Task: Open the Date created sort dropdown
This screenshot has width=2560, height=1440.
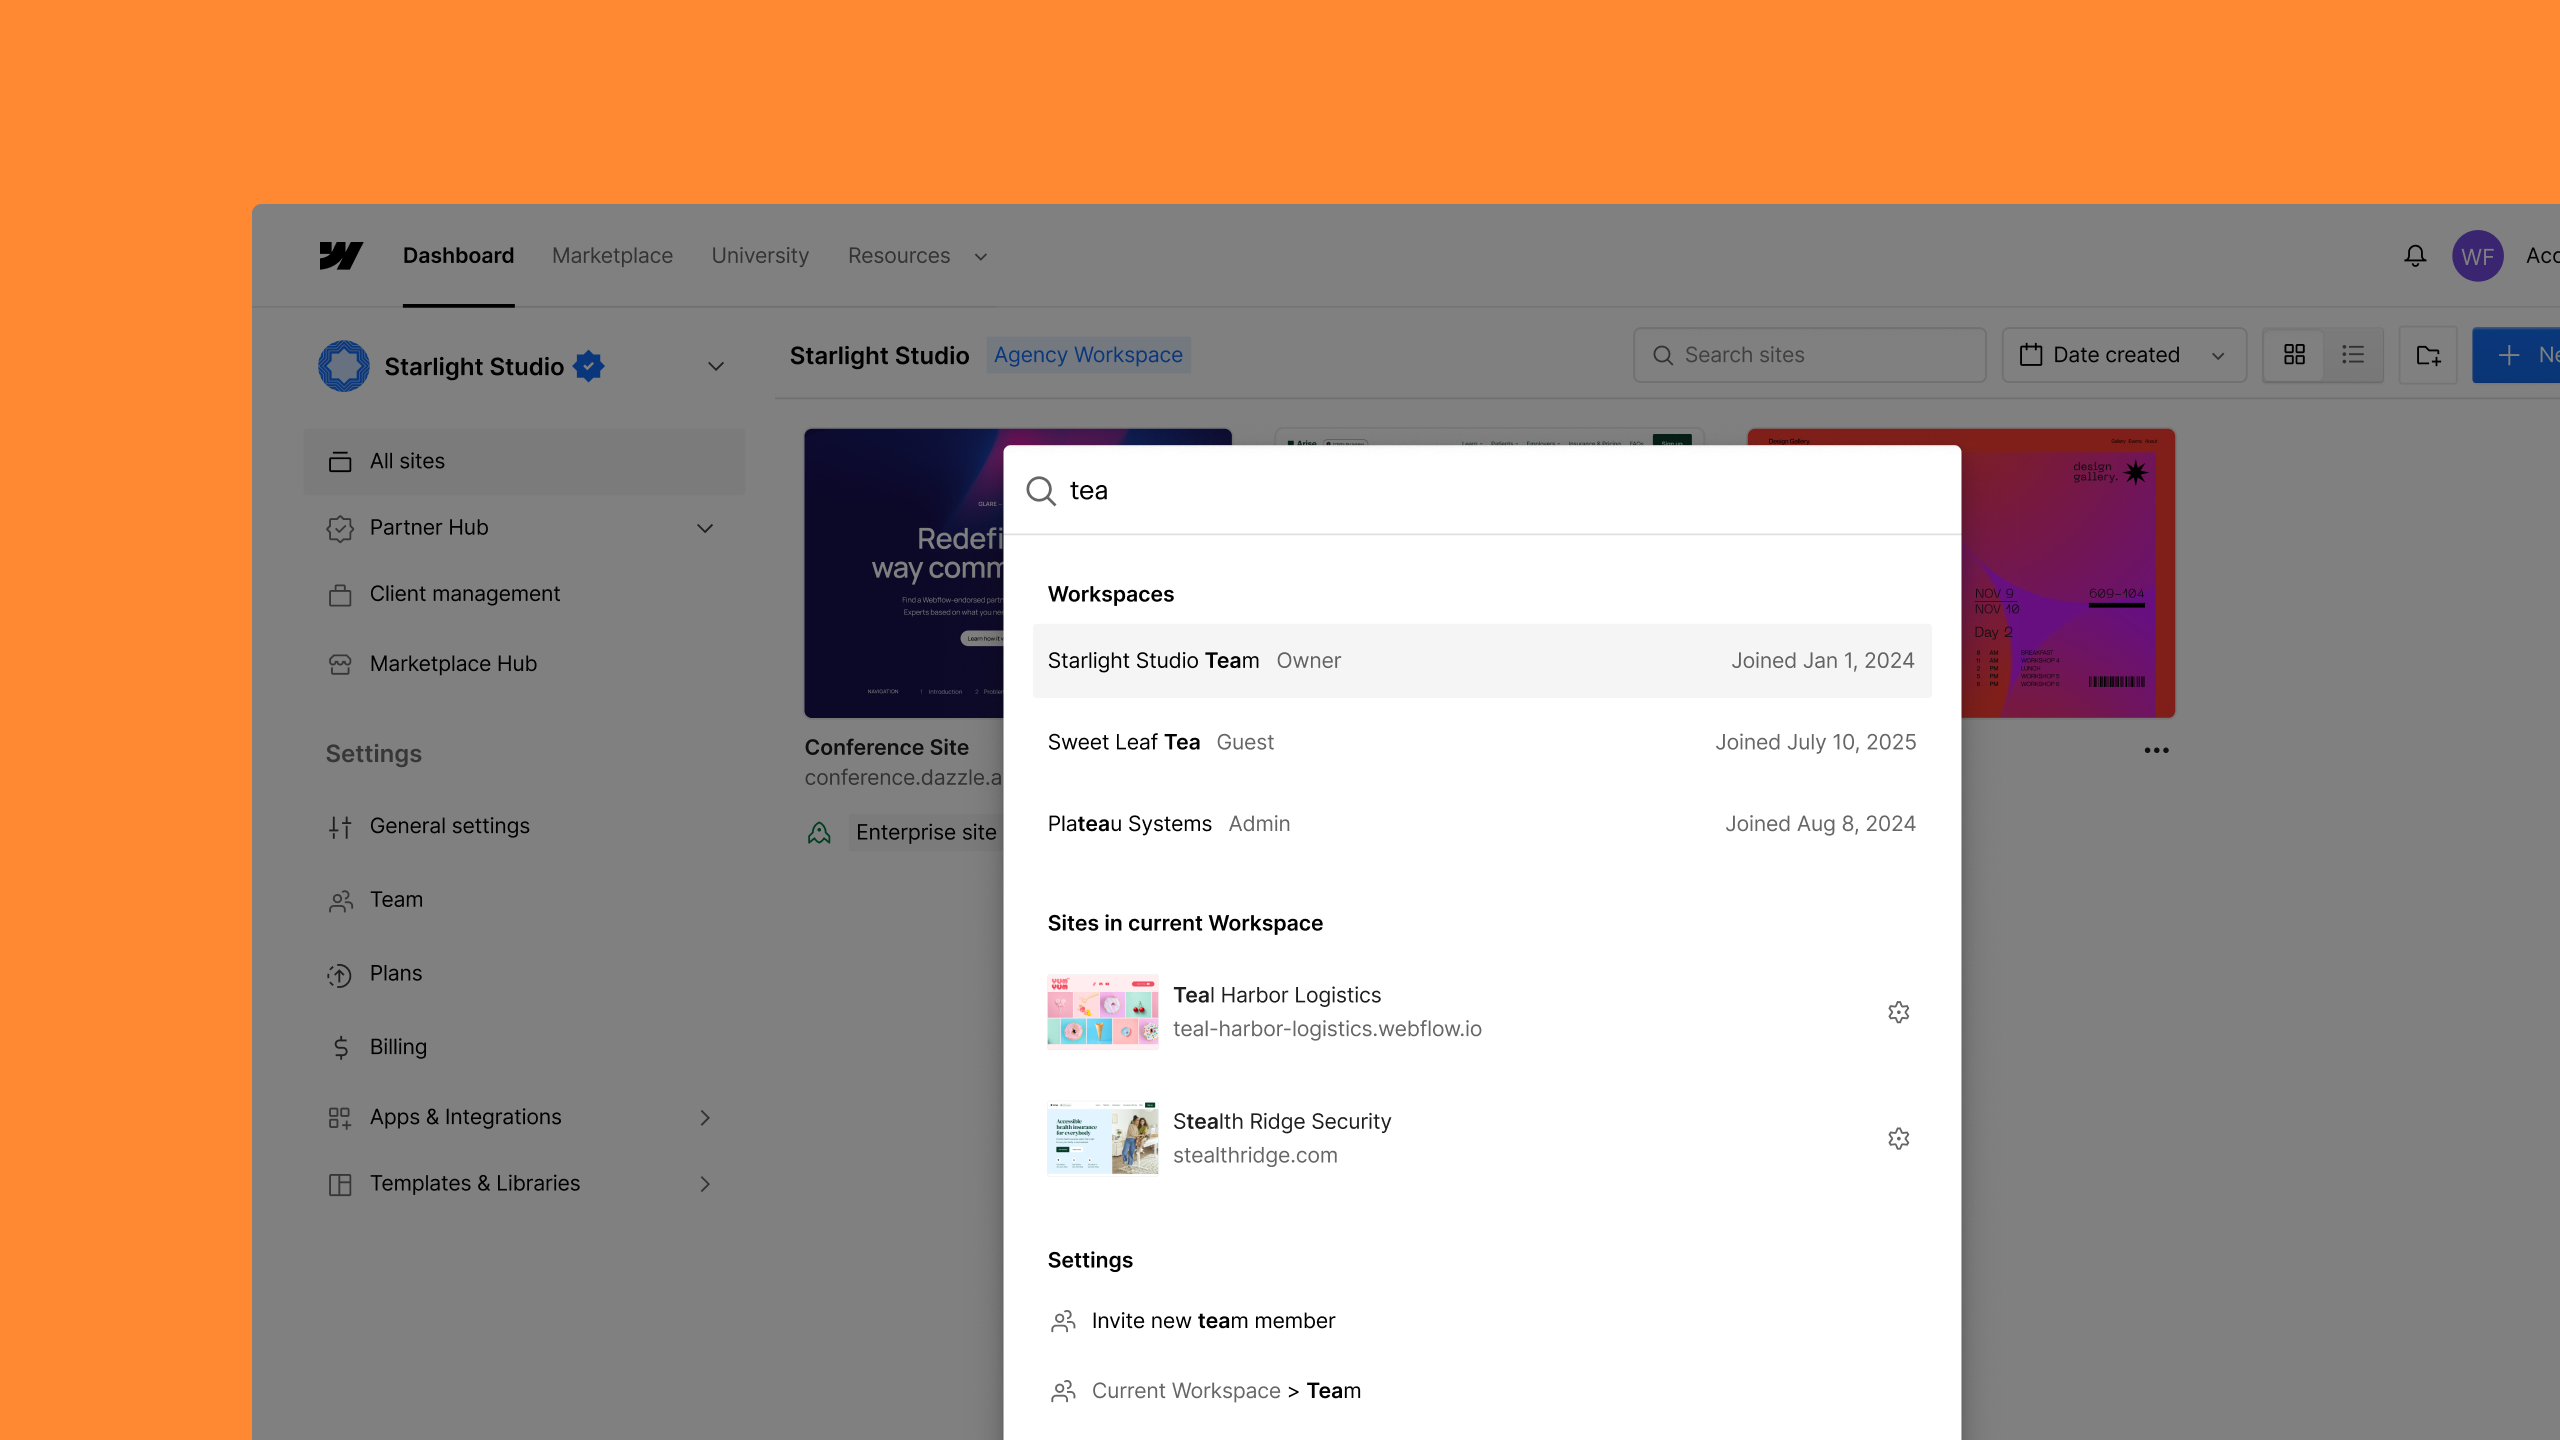Action: (2124, 355)
